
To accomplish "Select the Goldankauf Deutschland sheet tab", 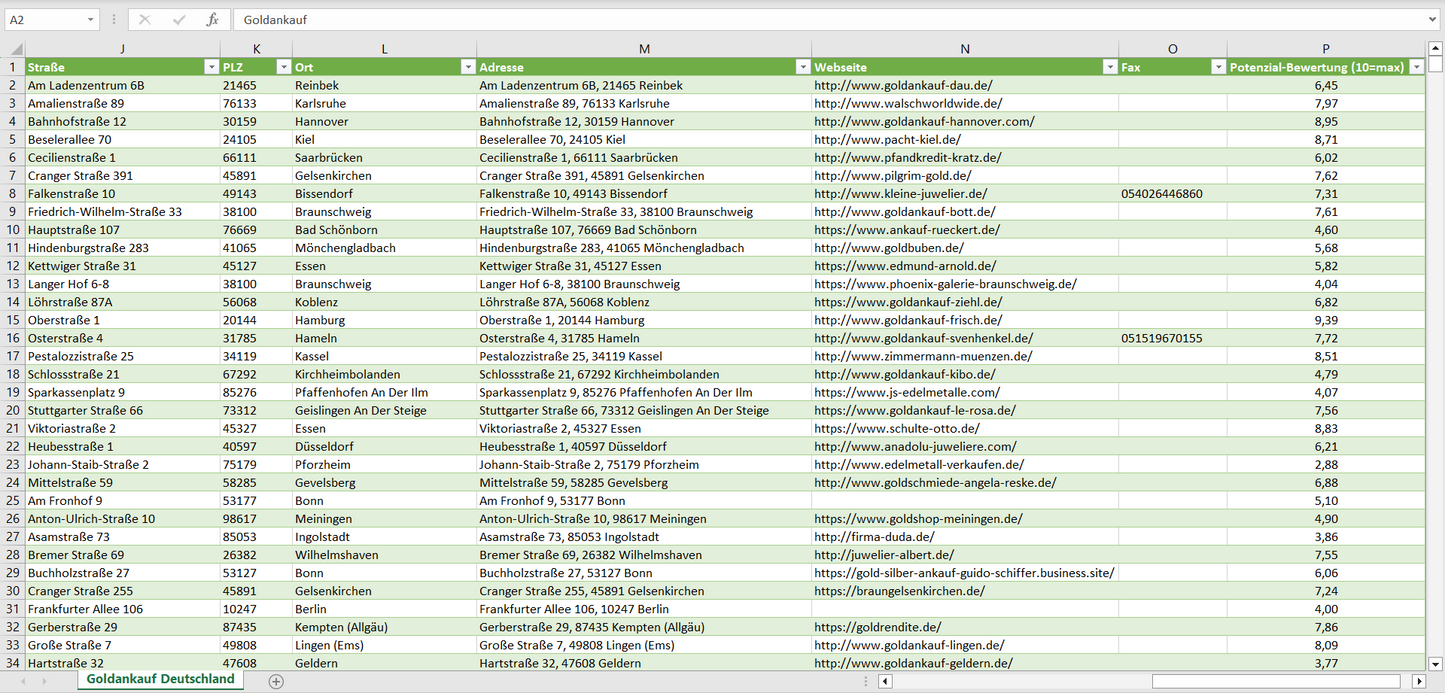I will 160,679.
